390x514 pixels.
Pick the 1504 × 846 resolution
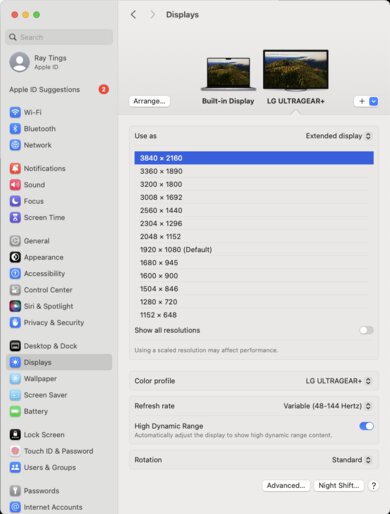[x=254, y=289]
